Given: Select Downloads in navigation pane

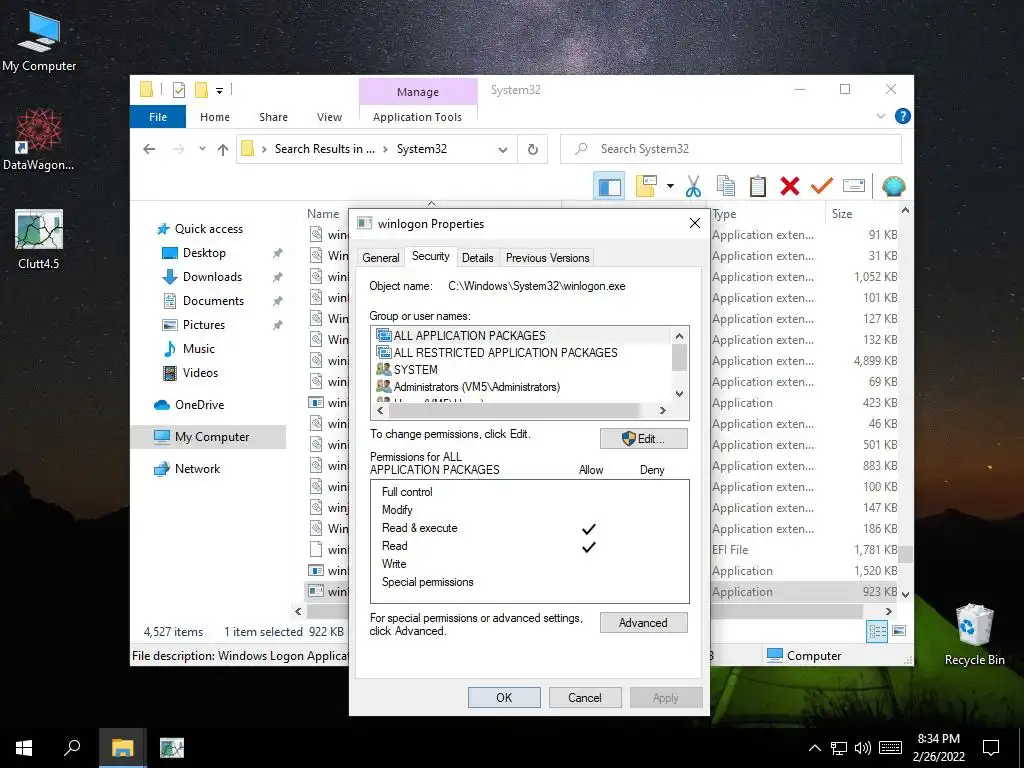Looking at the screenshot, I should (x=212, y=277).
